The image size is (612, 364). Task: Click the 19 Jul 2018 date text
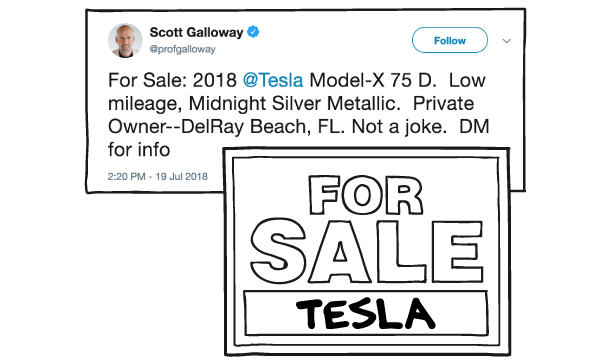pyautogui.click(x=181, y=176)
